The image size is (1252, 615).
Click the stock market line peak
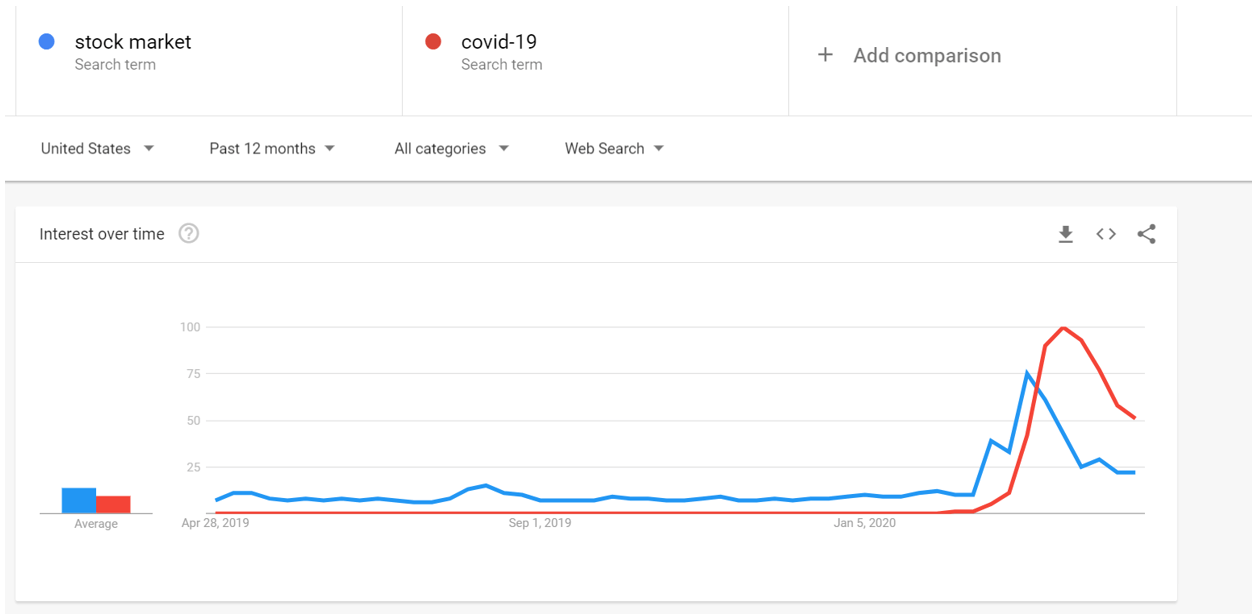1027,373
